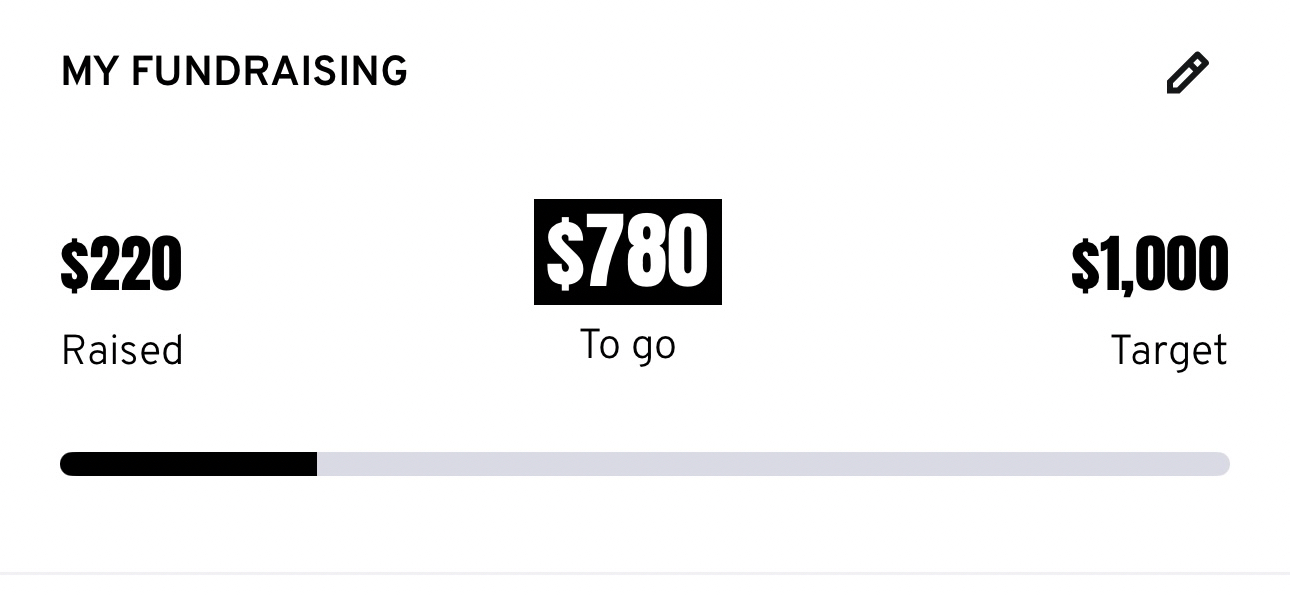Screen dimensions: 1290x595
Task: Select the To go label
Action: (x=628, y=346)
